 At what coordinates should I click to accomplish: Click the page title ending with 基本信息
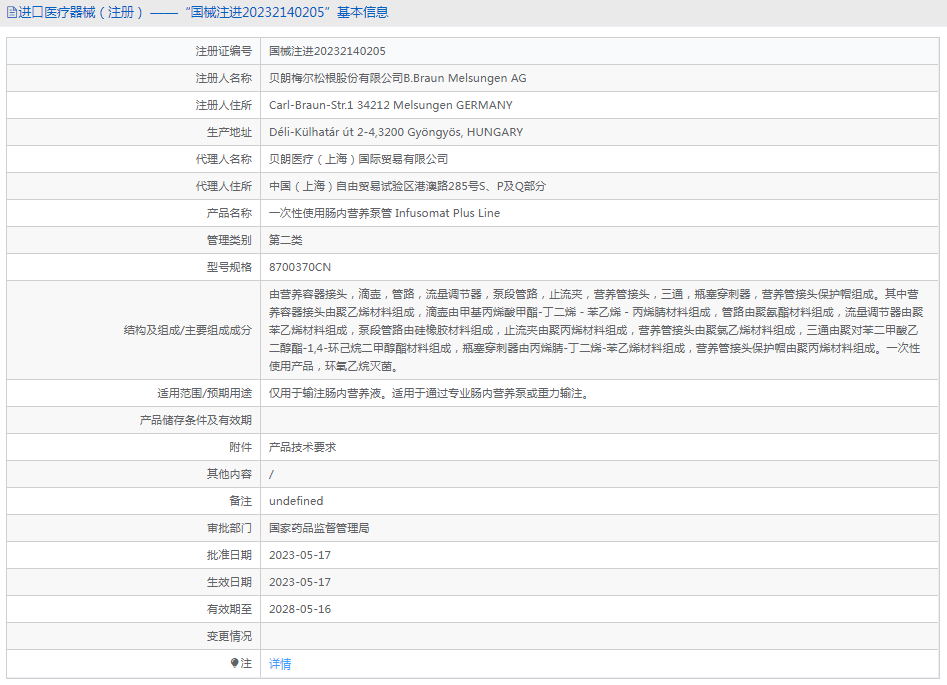point(203,13)
